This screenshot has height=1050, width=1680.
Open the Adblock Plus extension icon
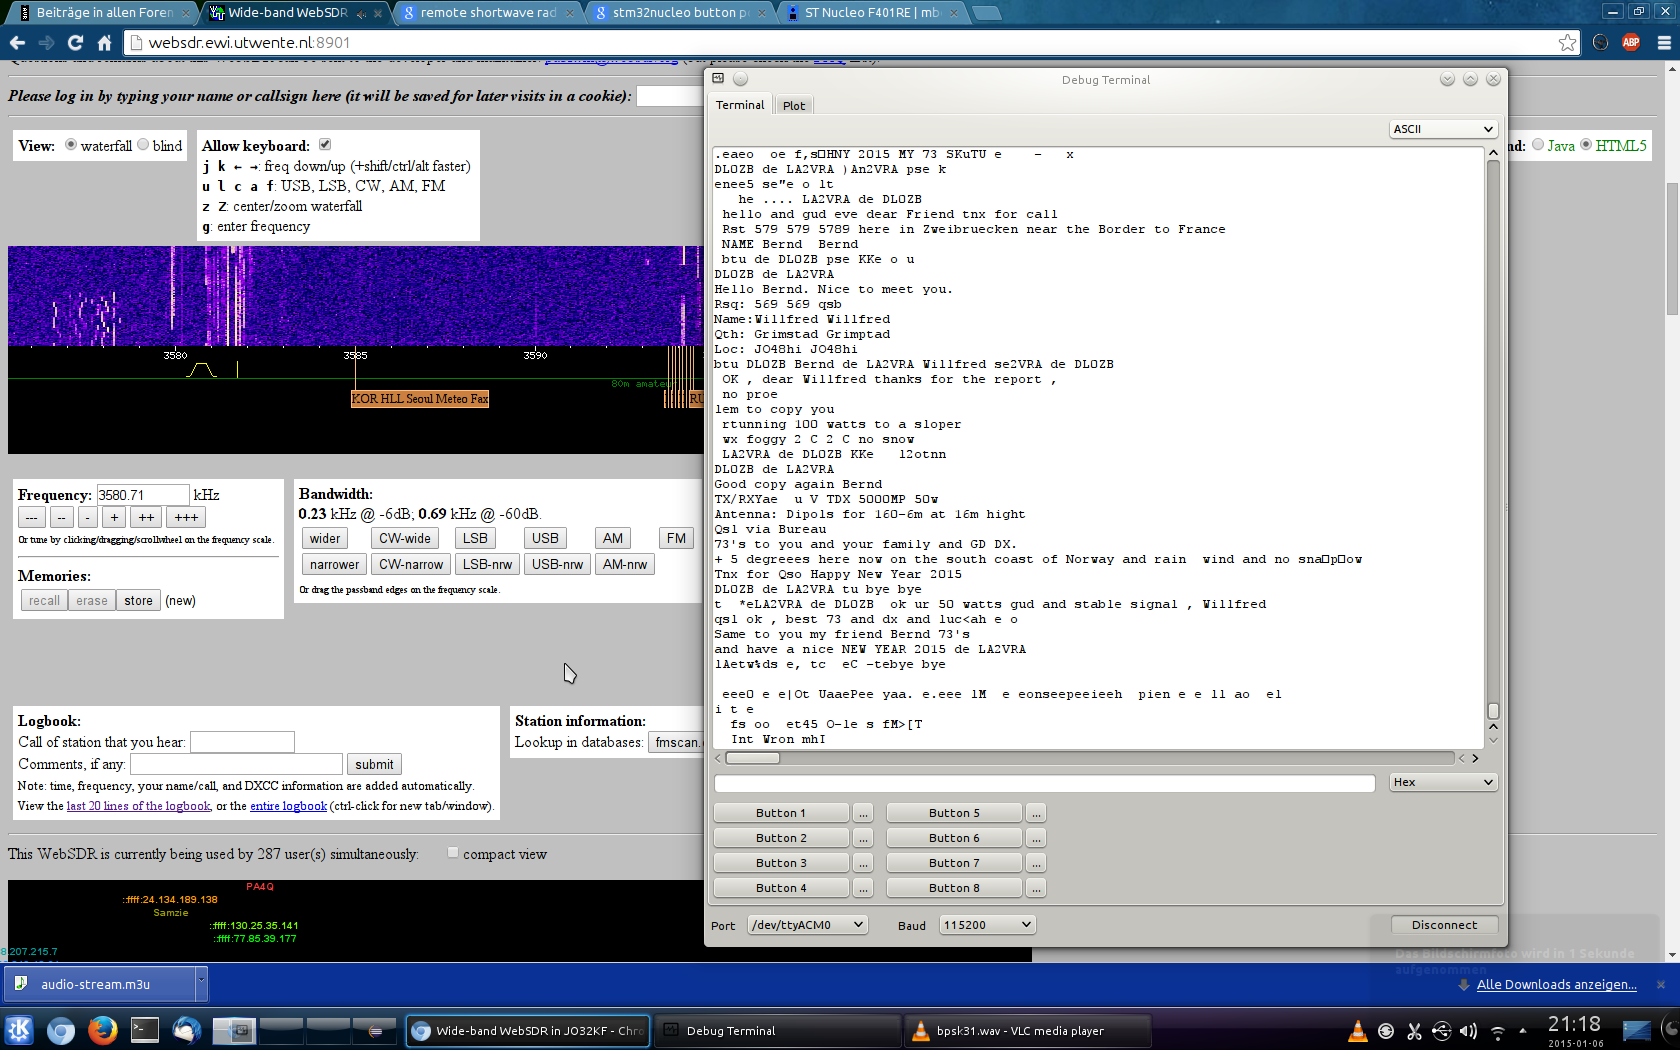coord(1631,42)
